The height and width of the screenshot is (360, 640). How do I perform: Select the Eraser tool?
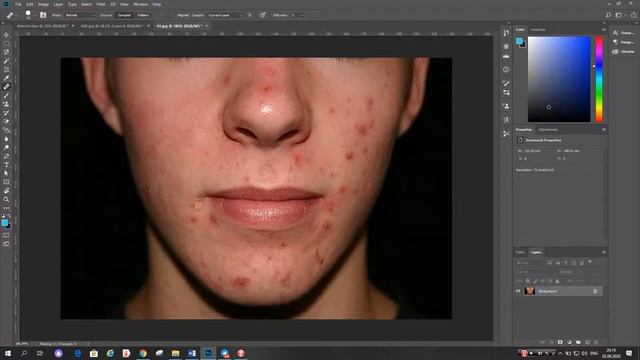coord(6,121)
